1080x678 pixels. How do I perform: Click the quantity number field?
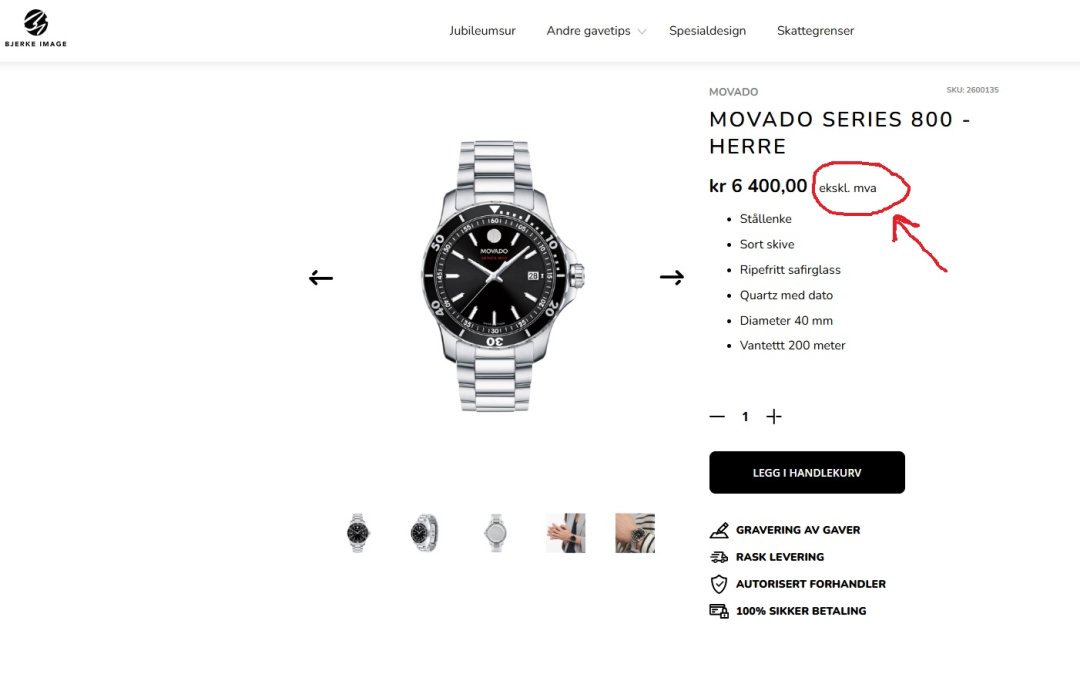[x=745, y=417]
